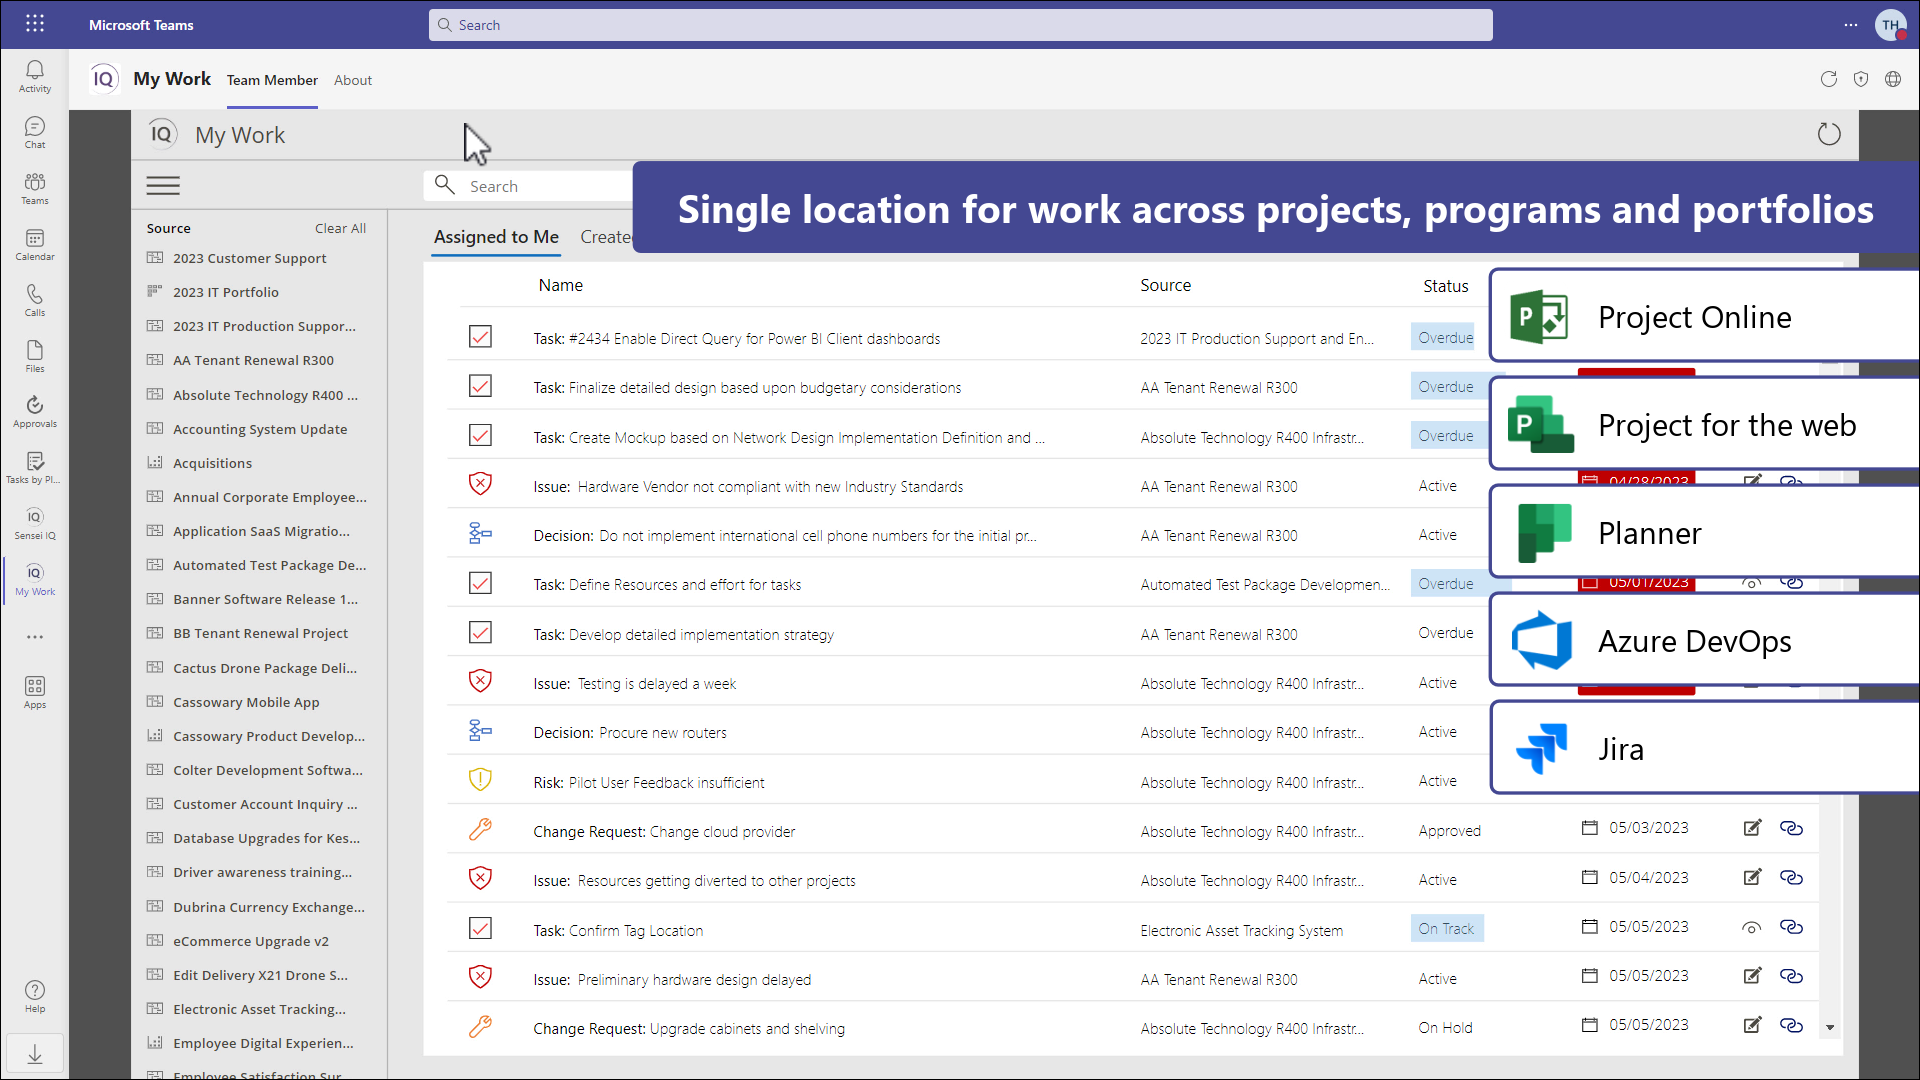1920x1080 pixels.
Task: Filter by Accounting System Update source
Action: coord(260,429)
